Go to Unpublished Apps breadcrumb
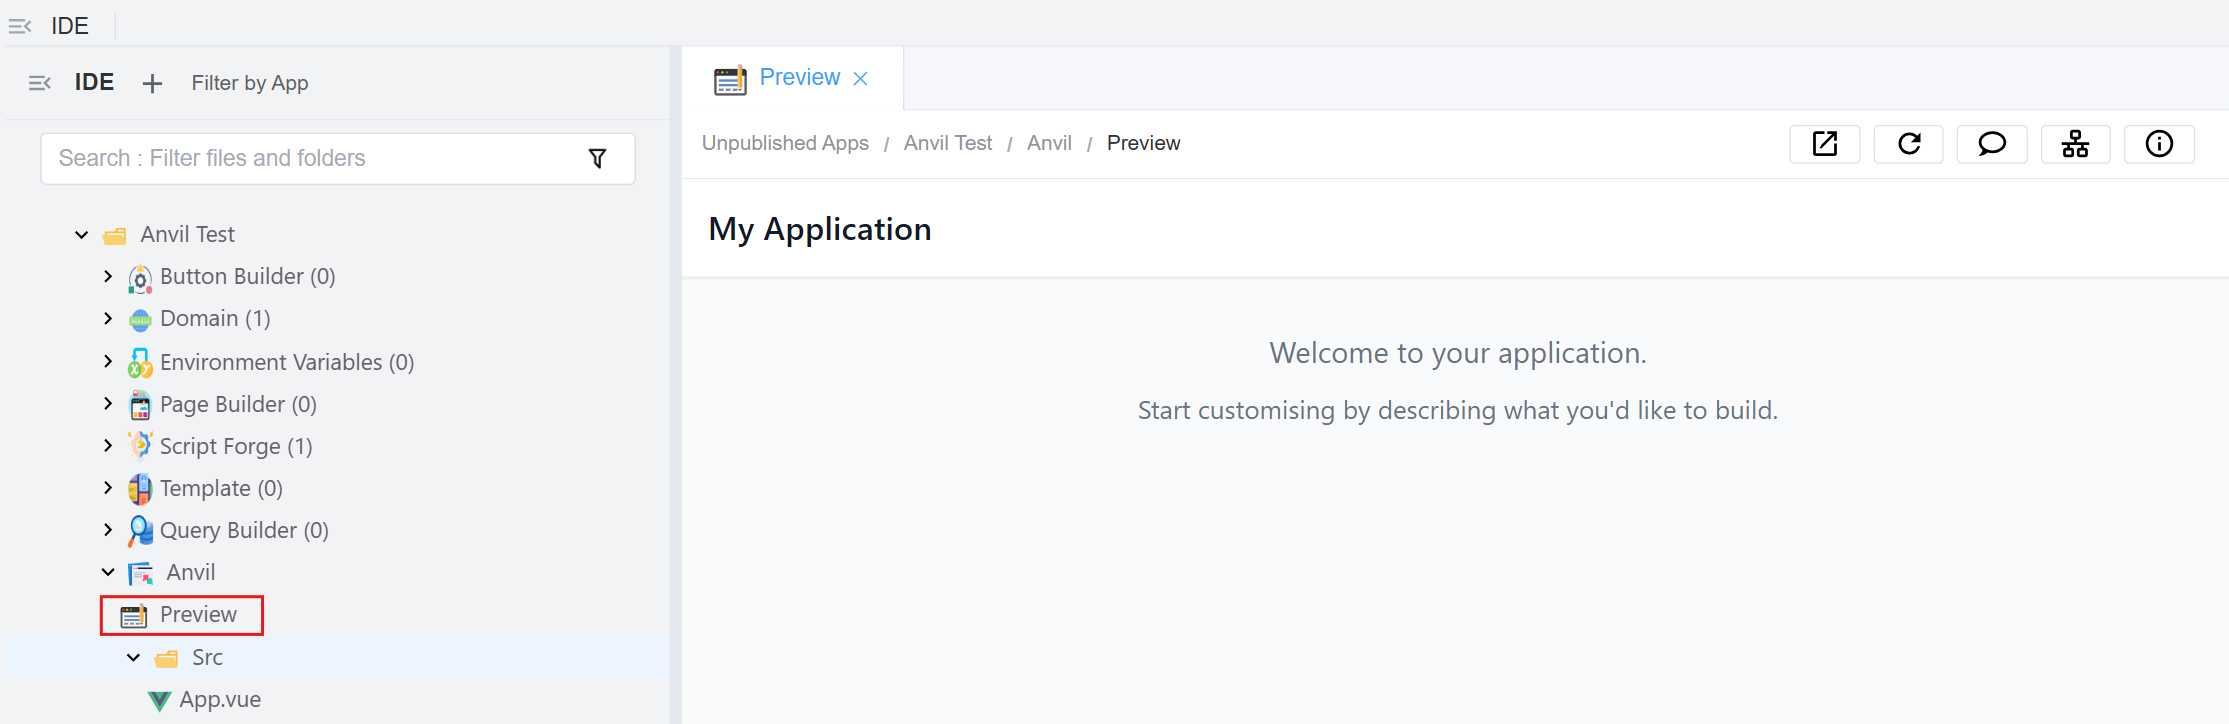The image size is (2229, 724). pos(785,143)
